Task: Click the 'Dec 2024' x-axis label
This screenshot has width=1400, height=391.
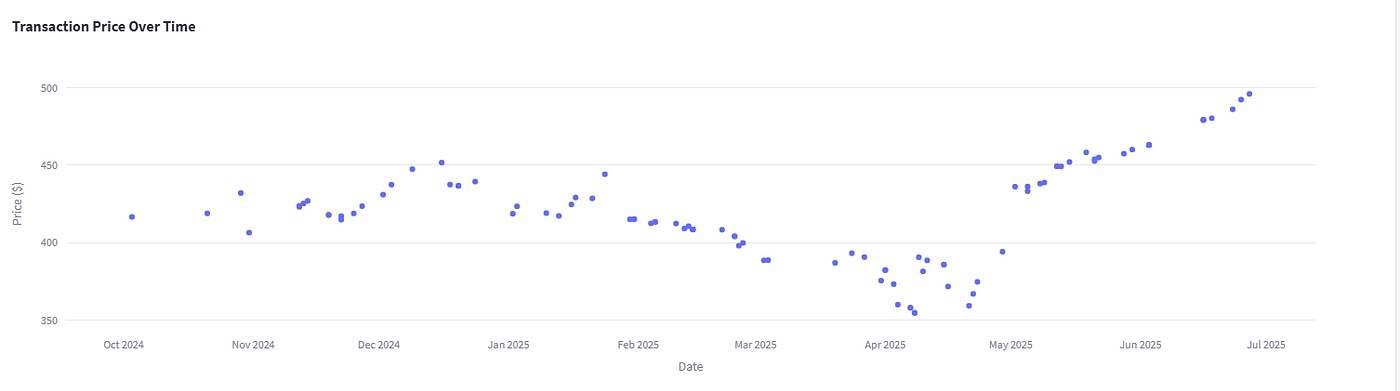Action: coord(379,345)
